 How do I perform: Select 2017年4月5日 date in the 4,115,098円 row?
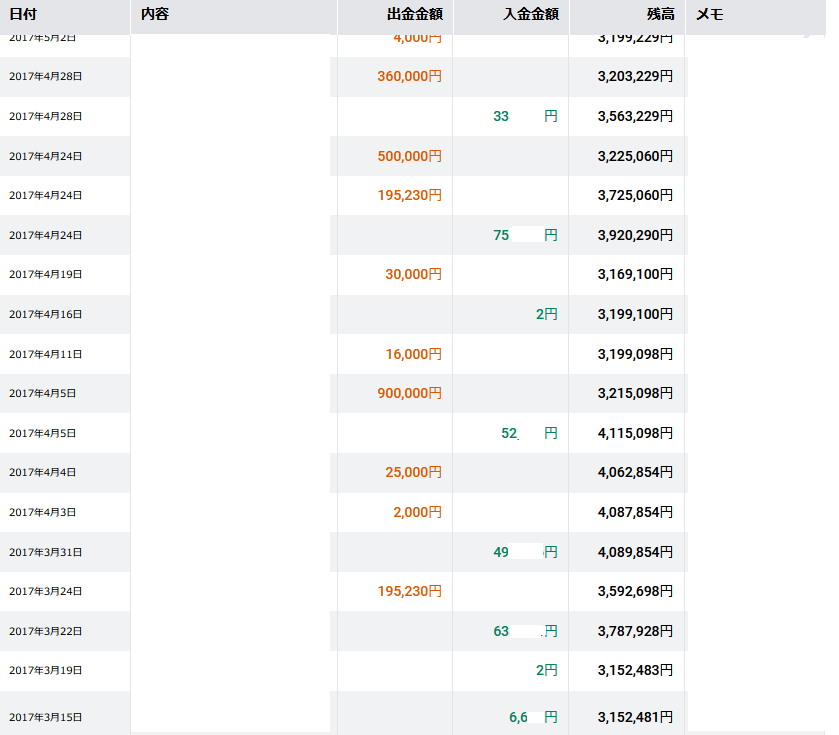42,433
